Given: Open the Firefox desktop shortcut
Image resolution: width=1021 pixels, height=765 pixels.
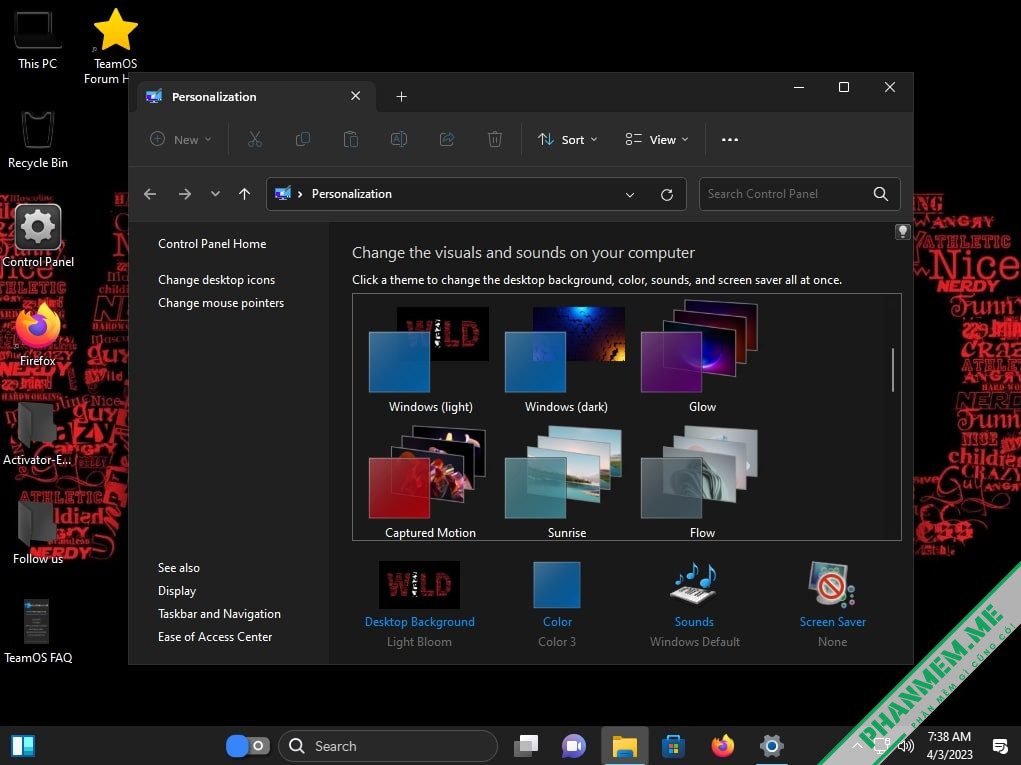Looking at the screenshot, I should (x=38, y=335).
